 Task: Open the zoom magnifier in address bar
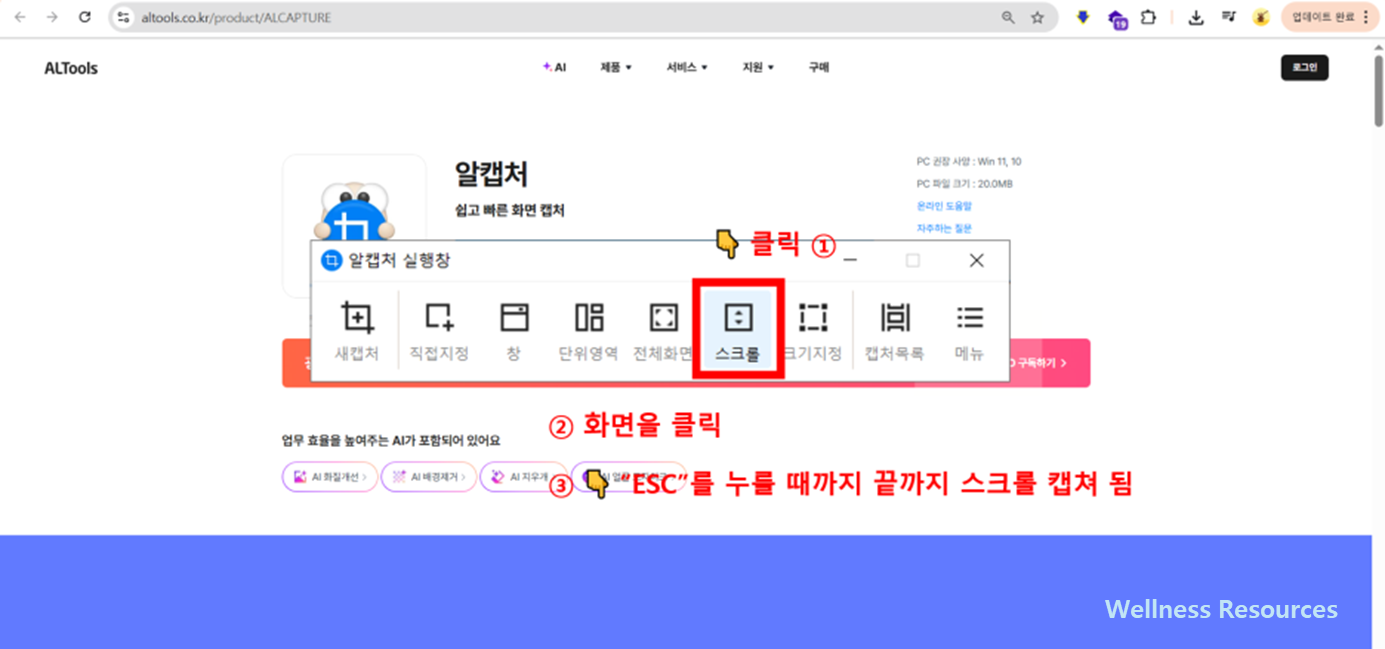click(x=1008, y=17)
